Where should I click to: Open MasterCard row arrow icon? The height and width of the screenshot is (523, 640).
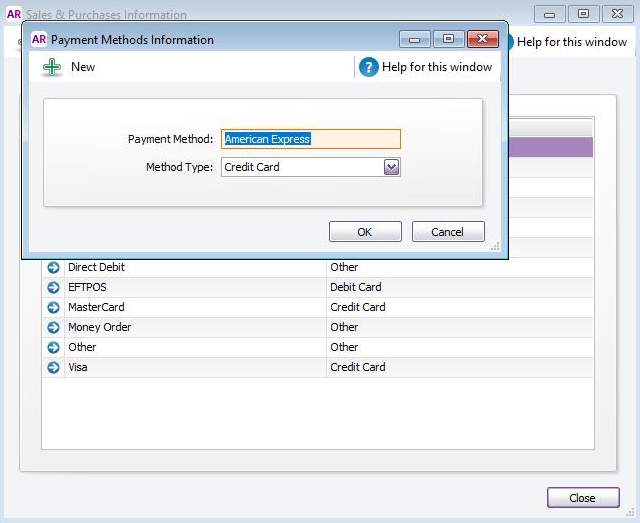click(x=53, y=307)
